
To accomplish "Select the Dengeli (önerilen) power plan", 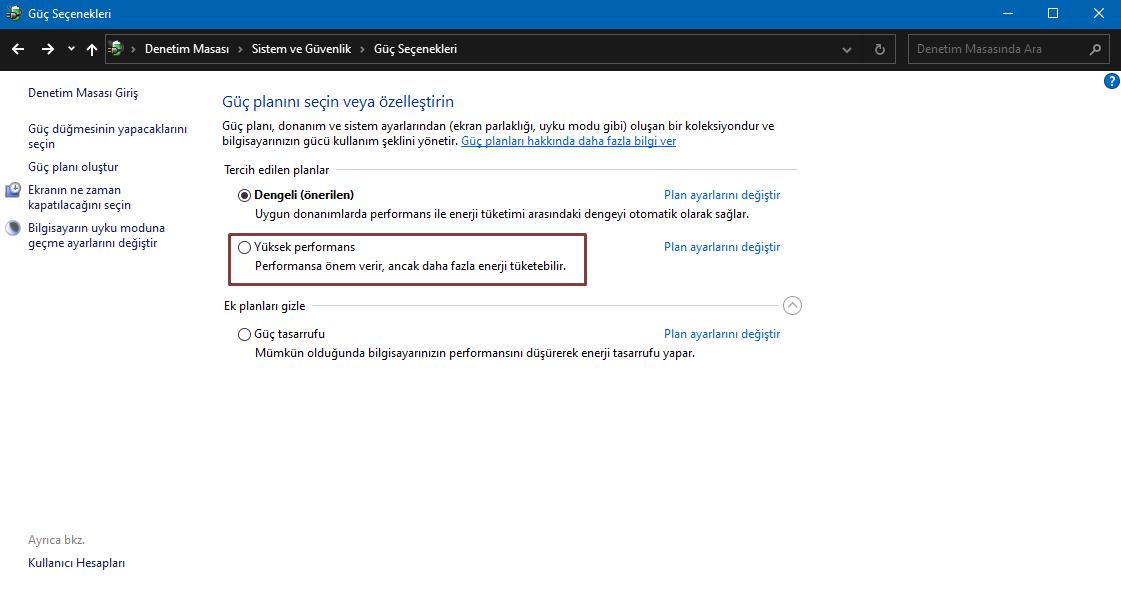I will pos(245,195).
